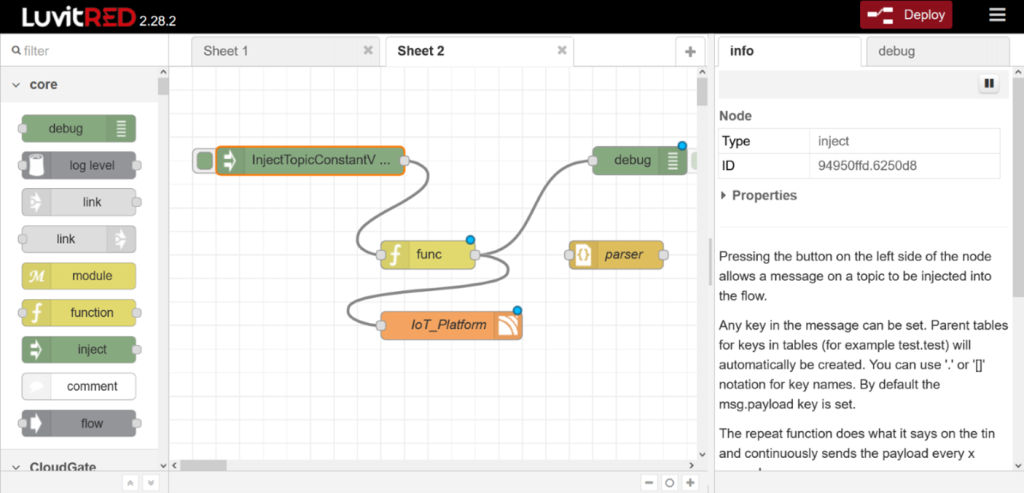1024x493 pixels.
Task: Select the func node on the canvas
Action: click(x=428, y=255)
